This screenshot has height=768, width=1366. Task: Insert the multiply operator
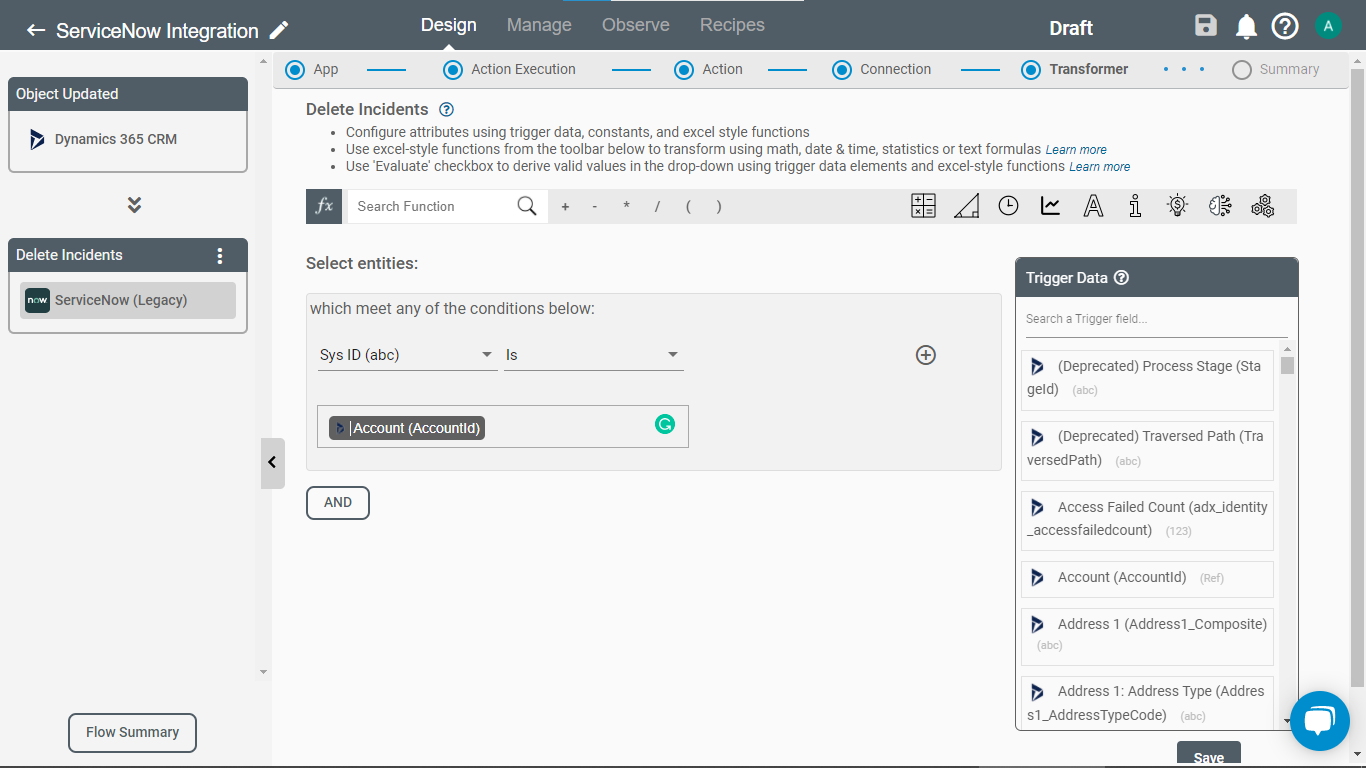(627, 207)
